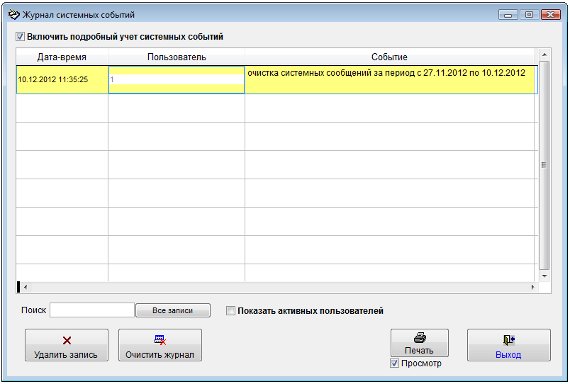Click the vertical scrollbar down arrow
This screenshot has height=384, width=570.
point(544,276)
